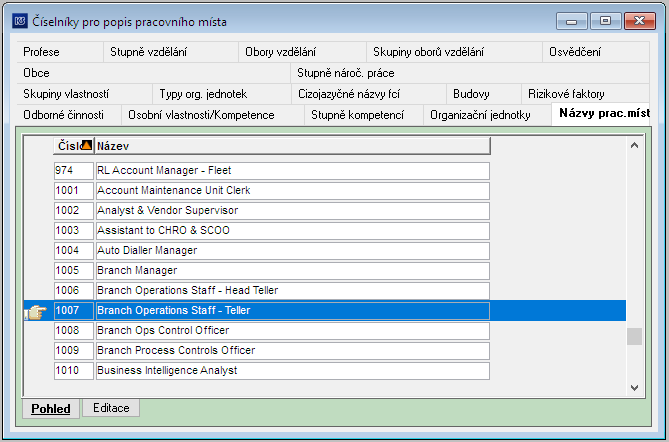Select the Skupiny vlastností tab
This screenshot has height=442, width=669.
84,94
